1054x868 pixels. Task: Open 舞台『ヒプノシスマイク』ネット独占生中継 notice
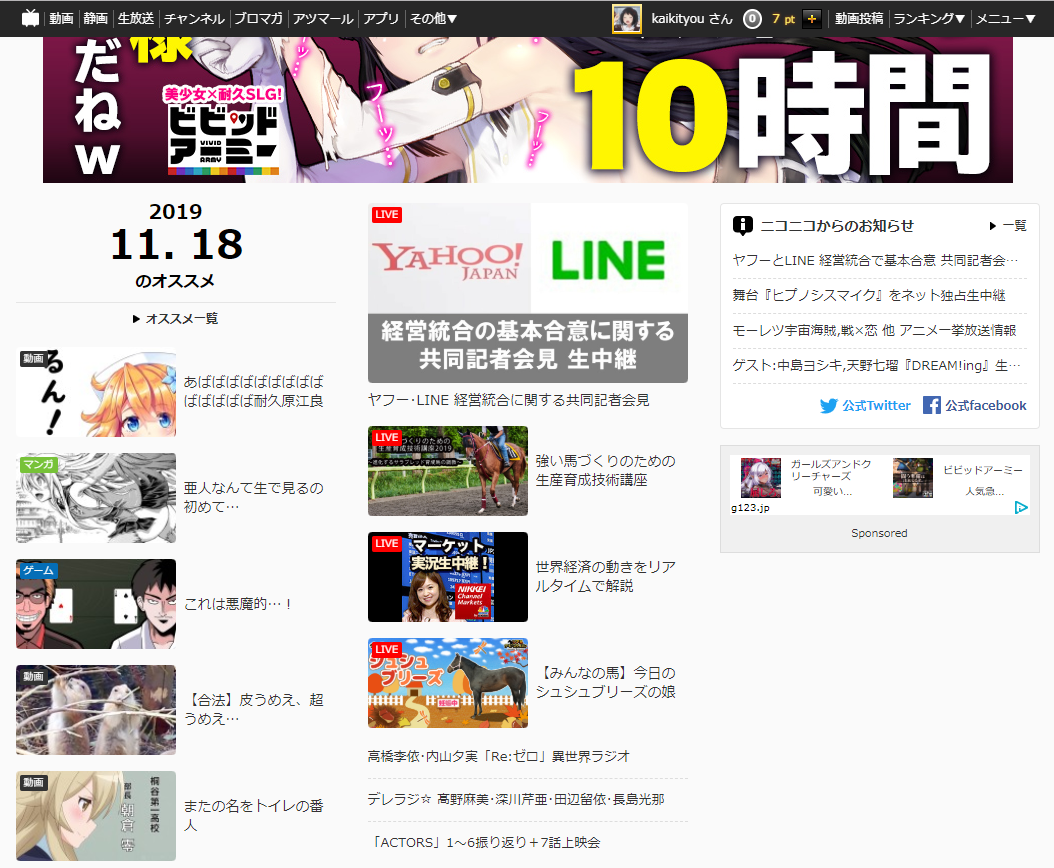868,295
